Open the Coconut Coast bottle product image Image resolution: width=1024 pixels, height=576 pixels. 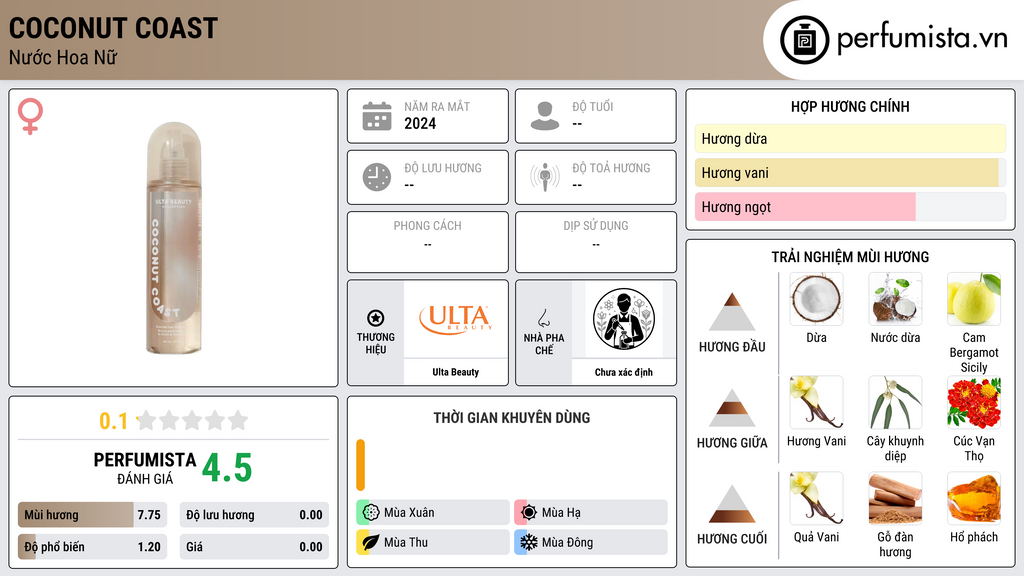174,238
